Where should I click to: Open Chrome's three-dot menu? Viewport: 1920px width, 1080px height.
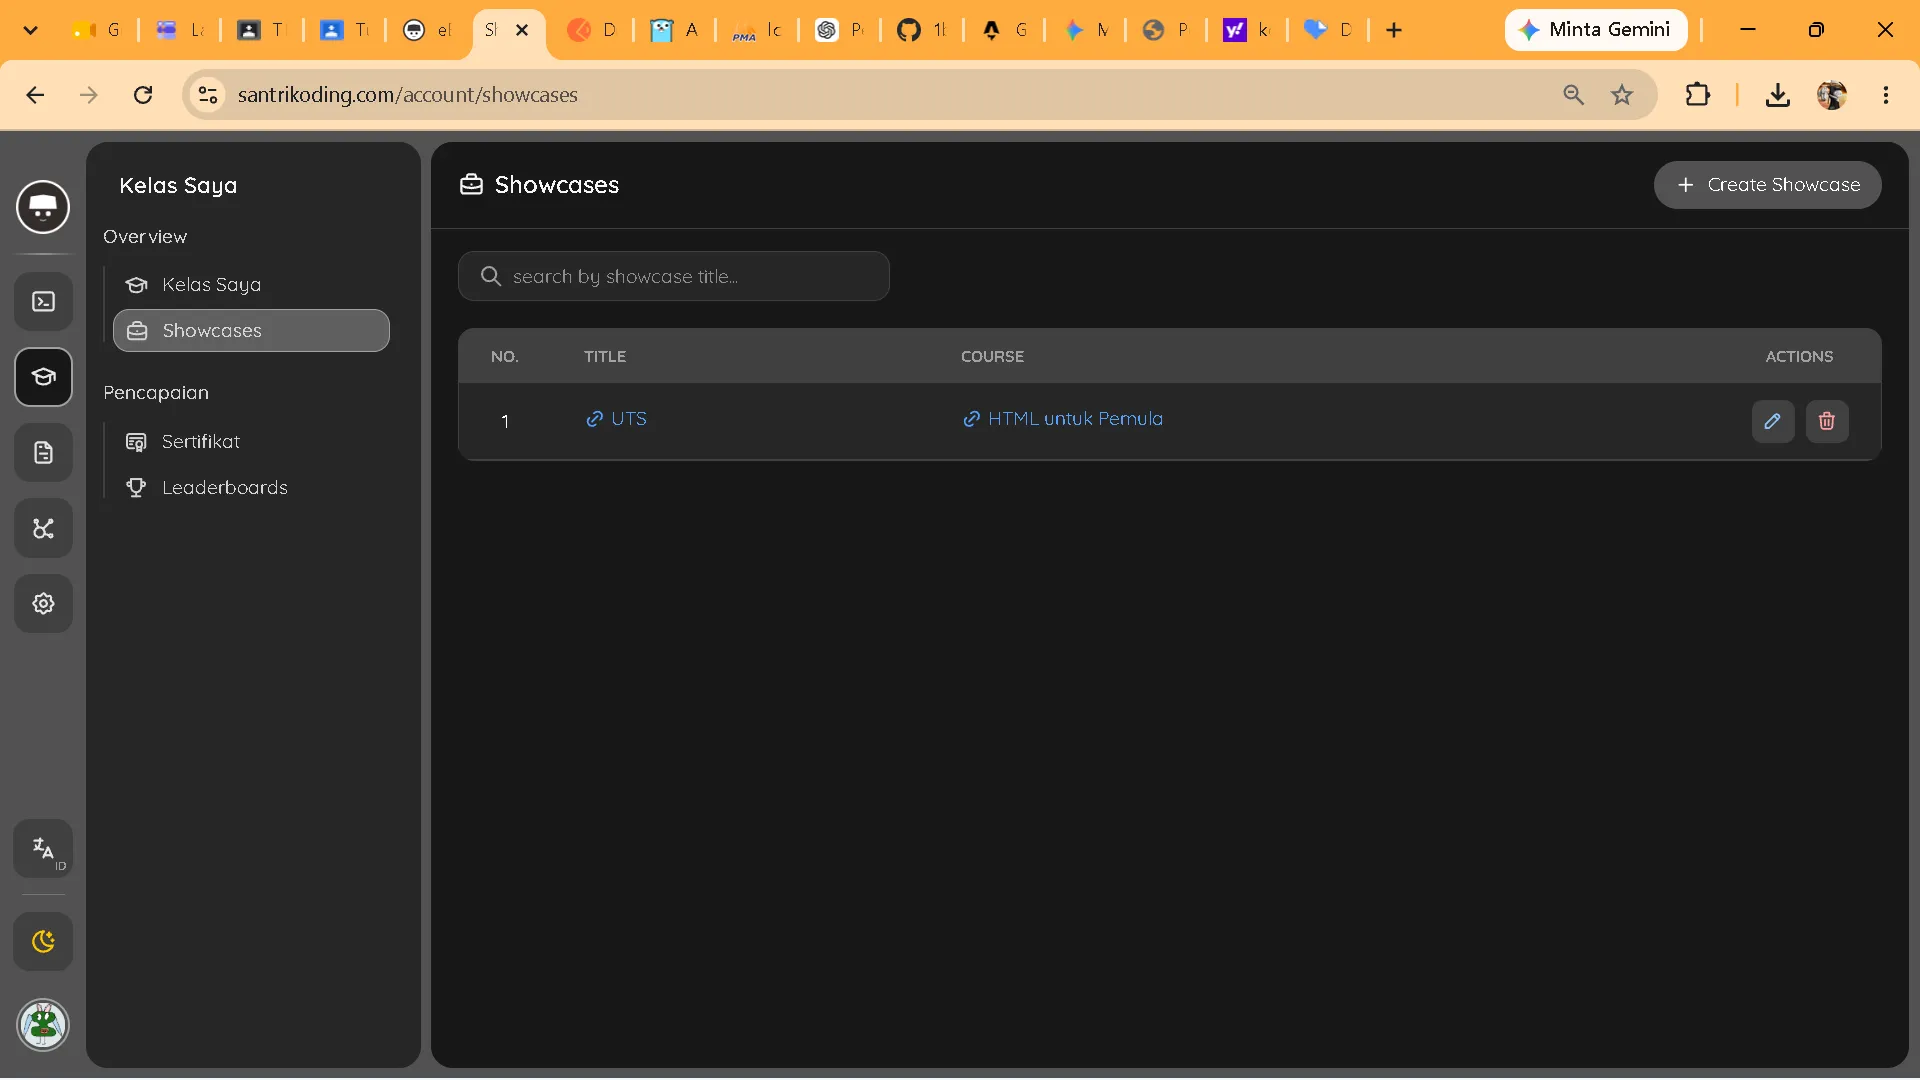(1886, 95)
